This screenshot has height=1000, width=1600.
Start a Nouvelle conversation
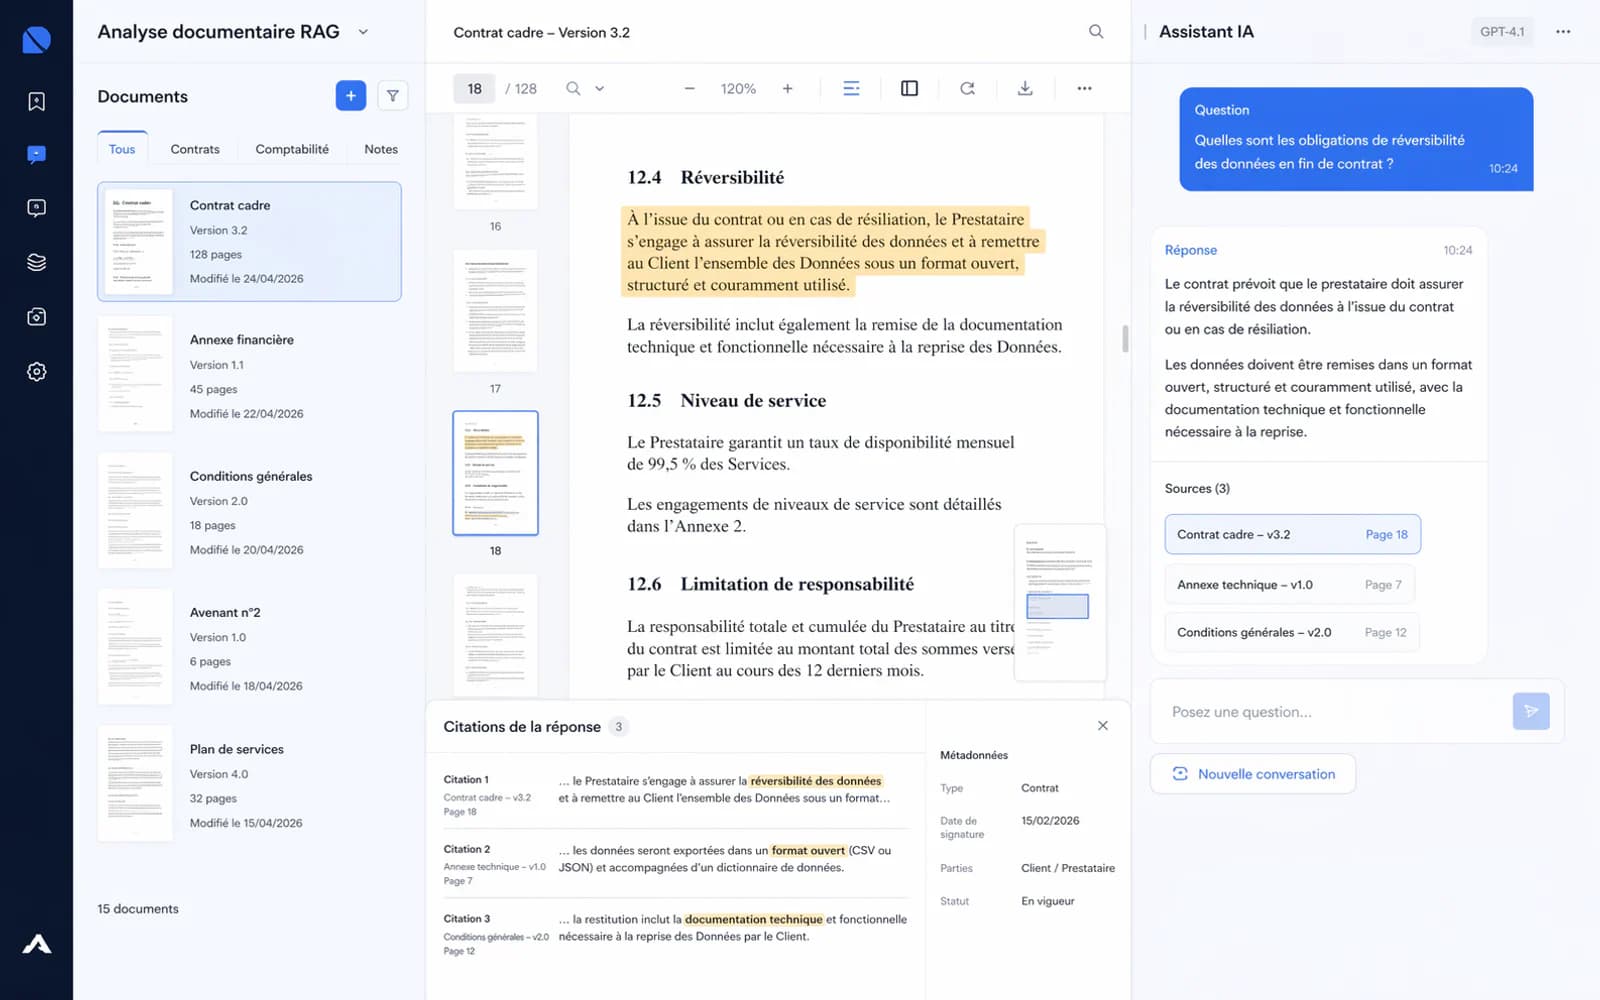pyautogui.click(x=1253, y=774)
